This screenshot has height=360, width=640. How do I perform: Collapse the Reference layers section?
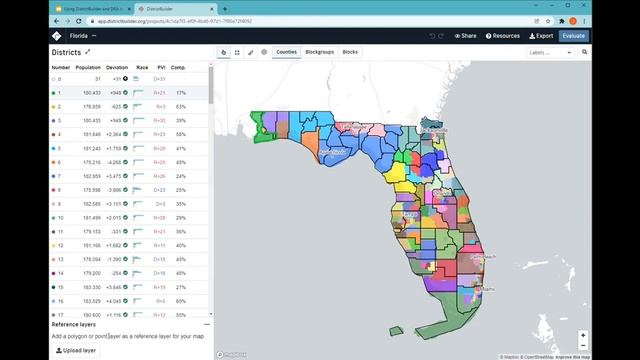pos(207,324)
